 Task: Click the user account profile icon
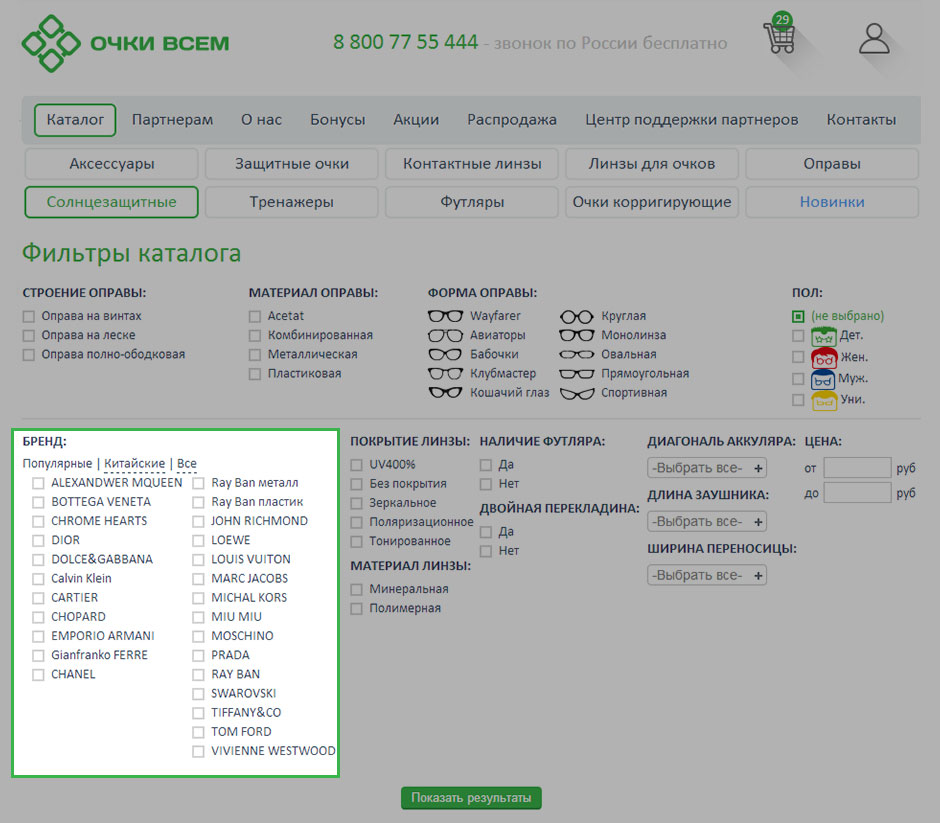(874, 39)
